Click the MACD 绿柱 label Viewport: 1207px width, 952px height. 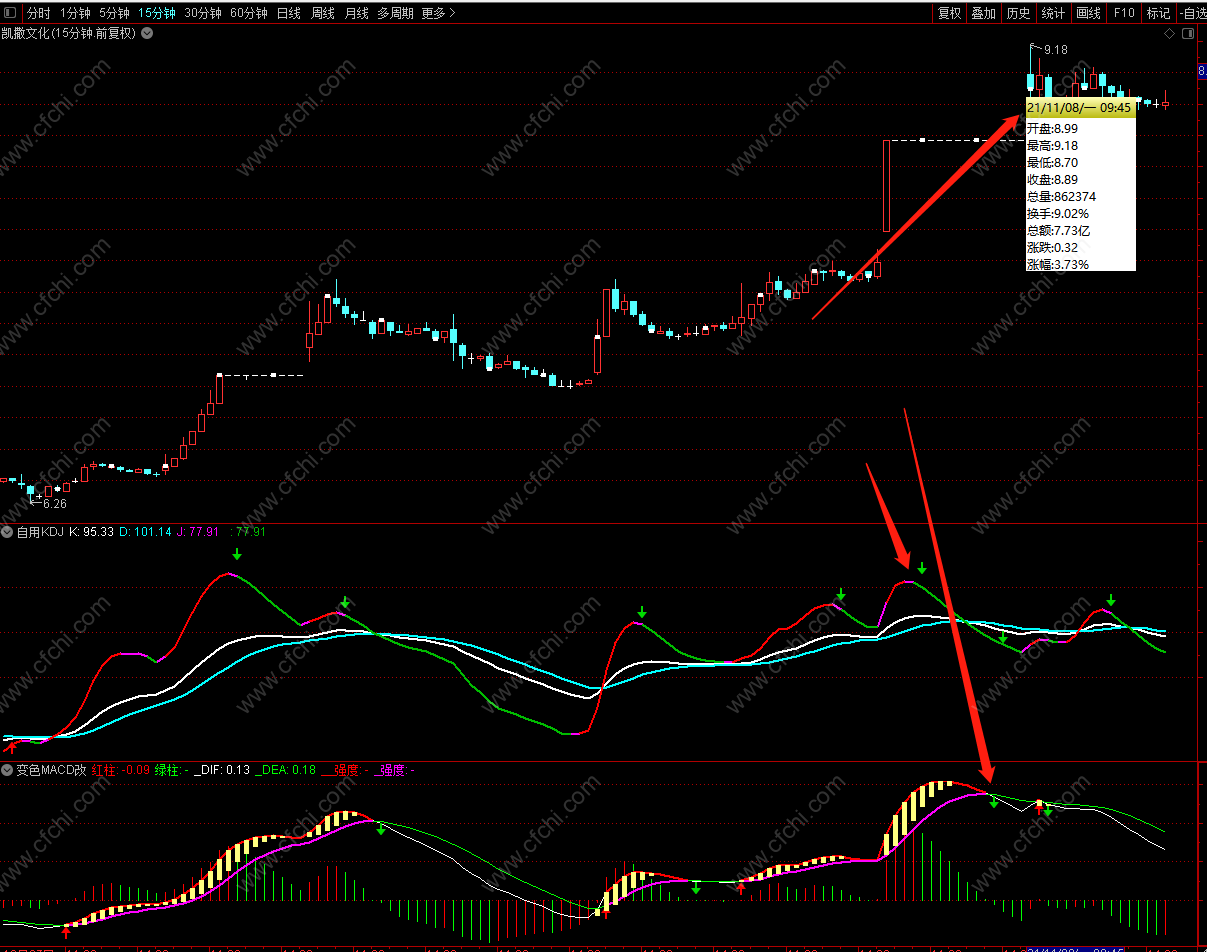point(172,770)
